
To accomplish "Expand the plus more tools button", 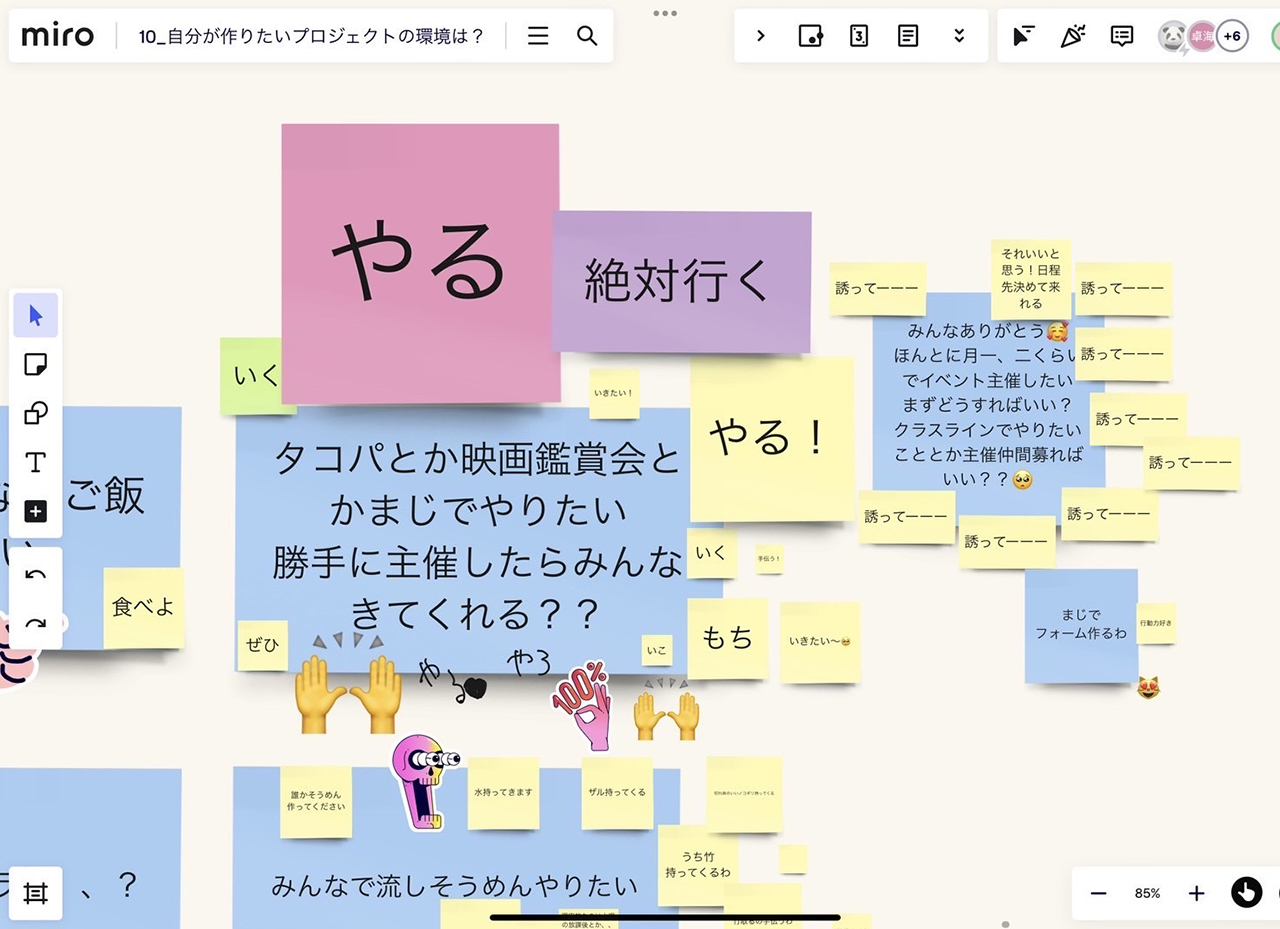I will tap(36, 512).
